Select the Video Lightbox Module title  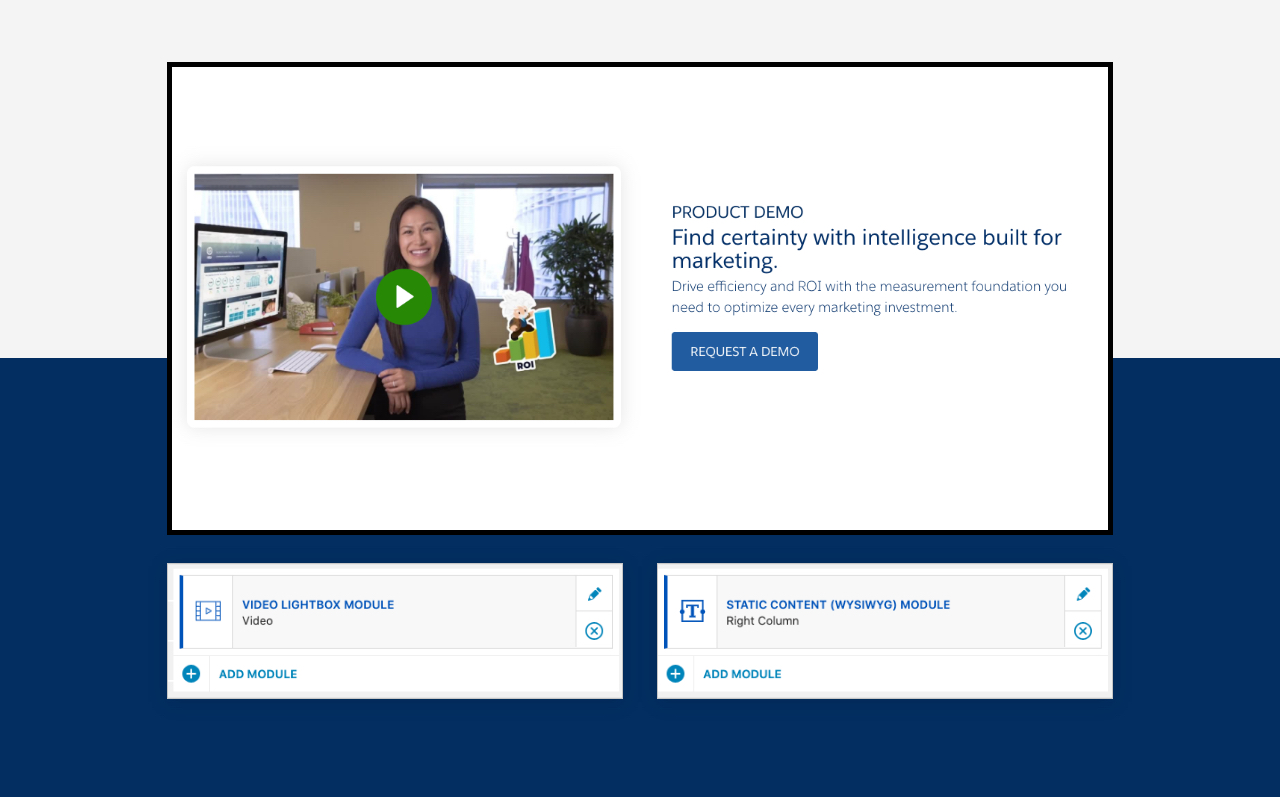click(318, 605)
